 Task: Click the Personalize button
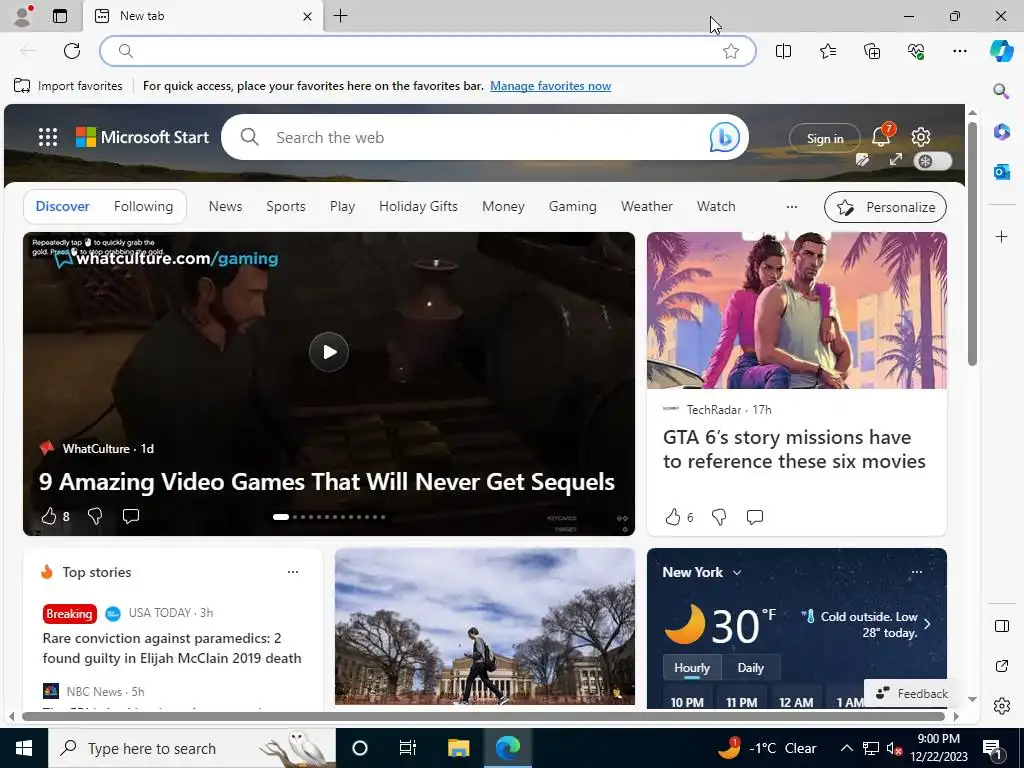(885, 207)
